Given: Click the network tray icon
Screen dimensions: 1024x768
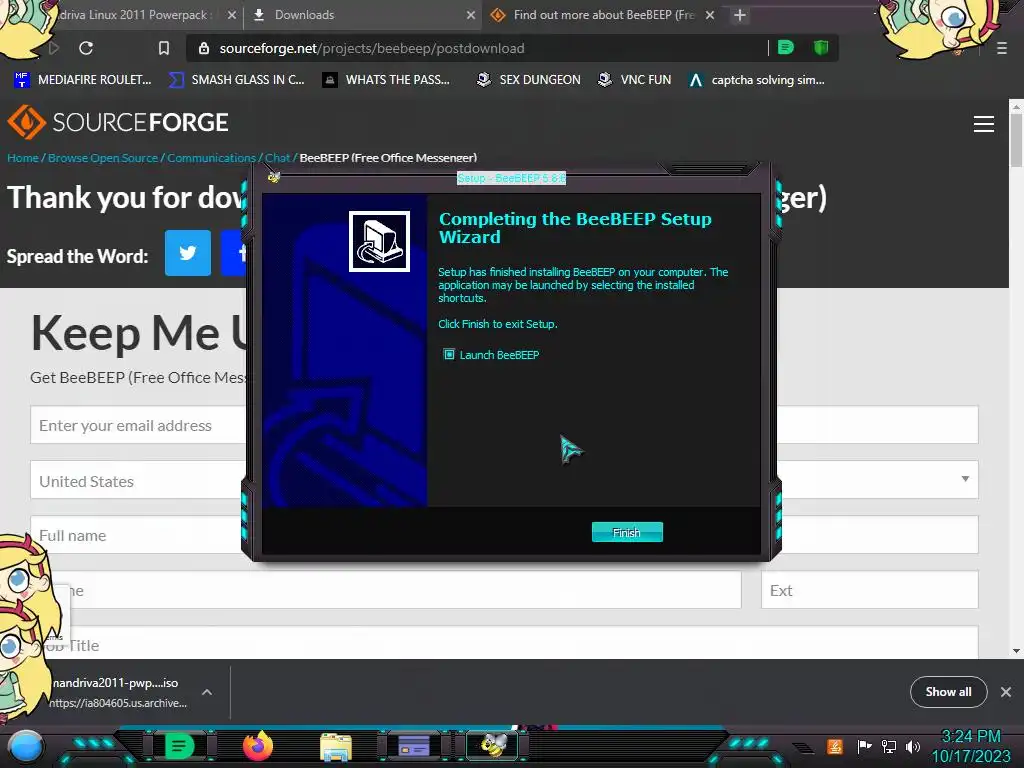Looking at the screenshot, I should [x=888, y=746].
